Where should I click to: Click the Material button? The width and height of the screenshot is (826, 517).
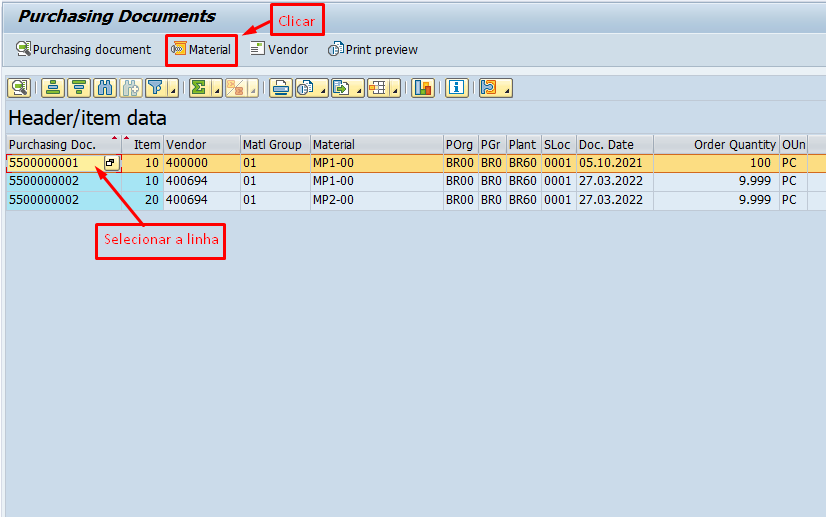tap(201, 49)
